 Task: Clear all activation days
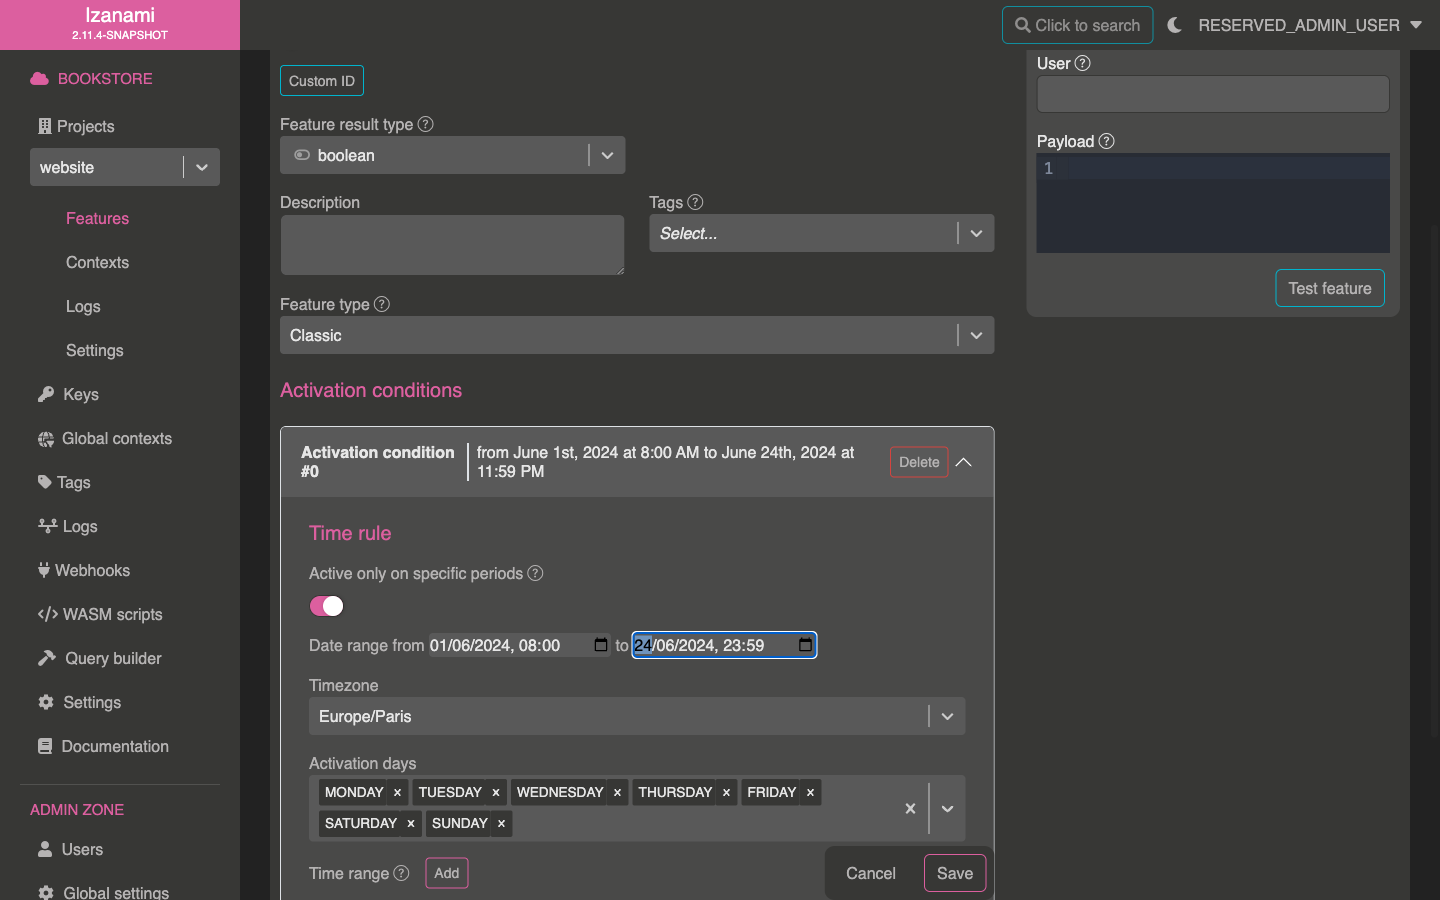[910, 808]
